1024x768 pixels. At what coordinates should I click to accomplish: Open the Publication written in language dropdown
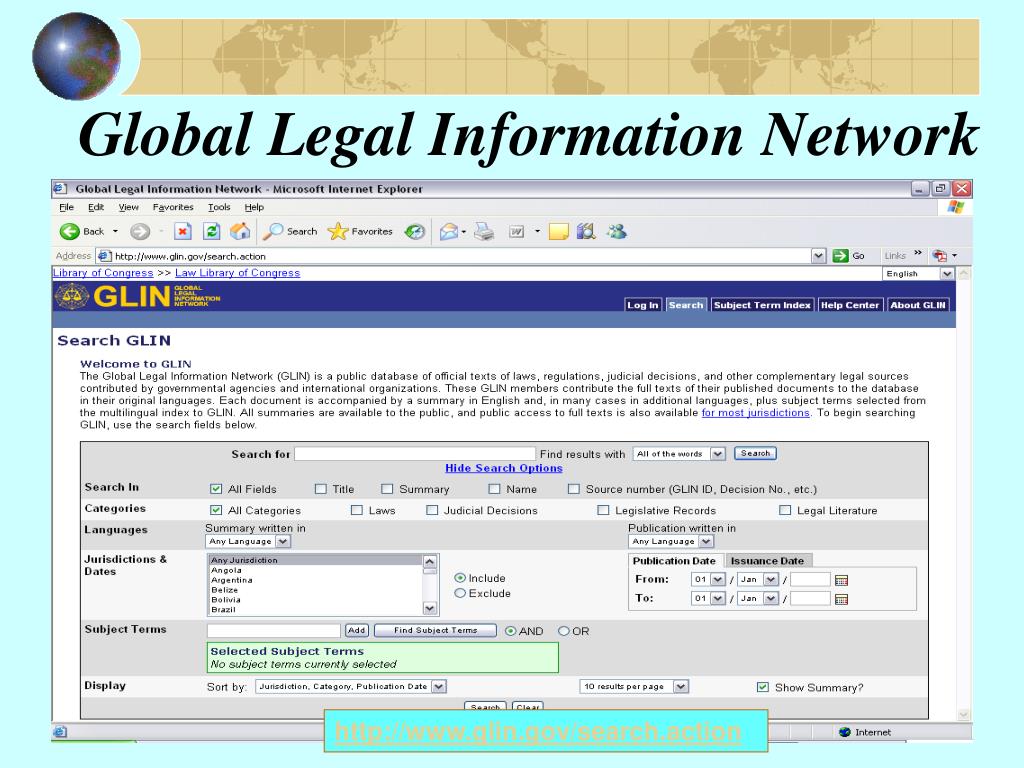[671, 541]
